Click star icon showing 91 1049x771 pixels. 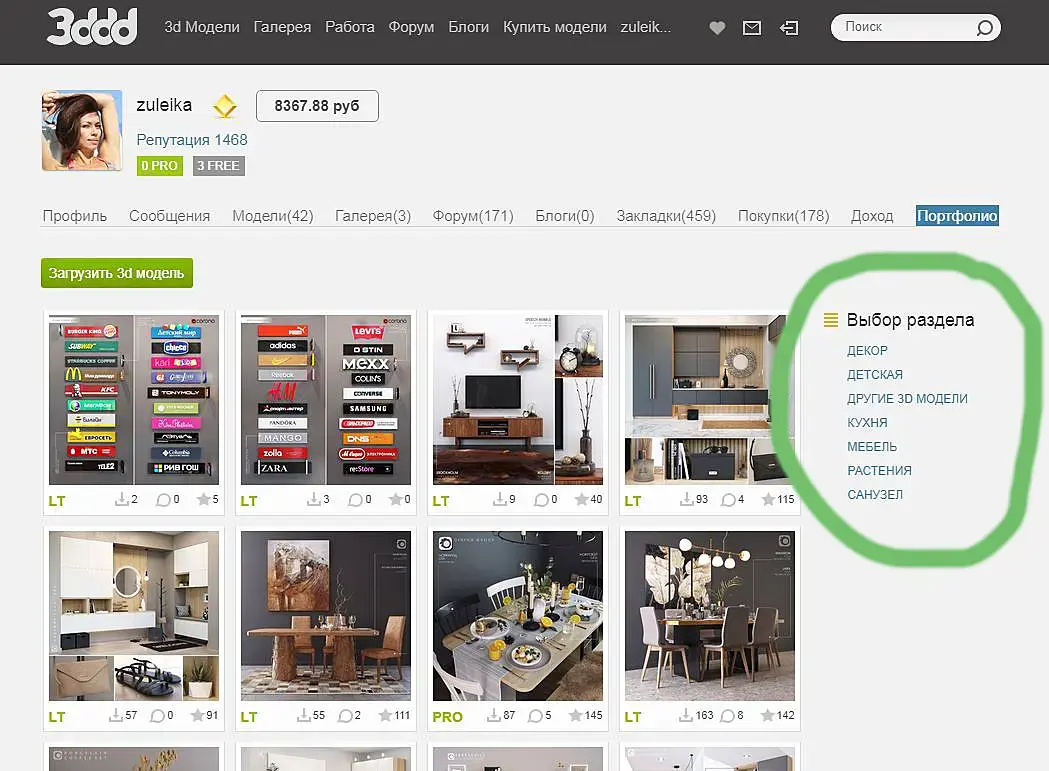(x=197, y=715)
